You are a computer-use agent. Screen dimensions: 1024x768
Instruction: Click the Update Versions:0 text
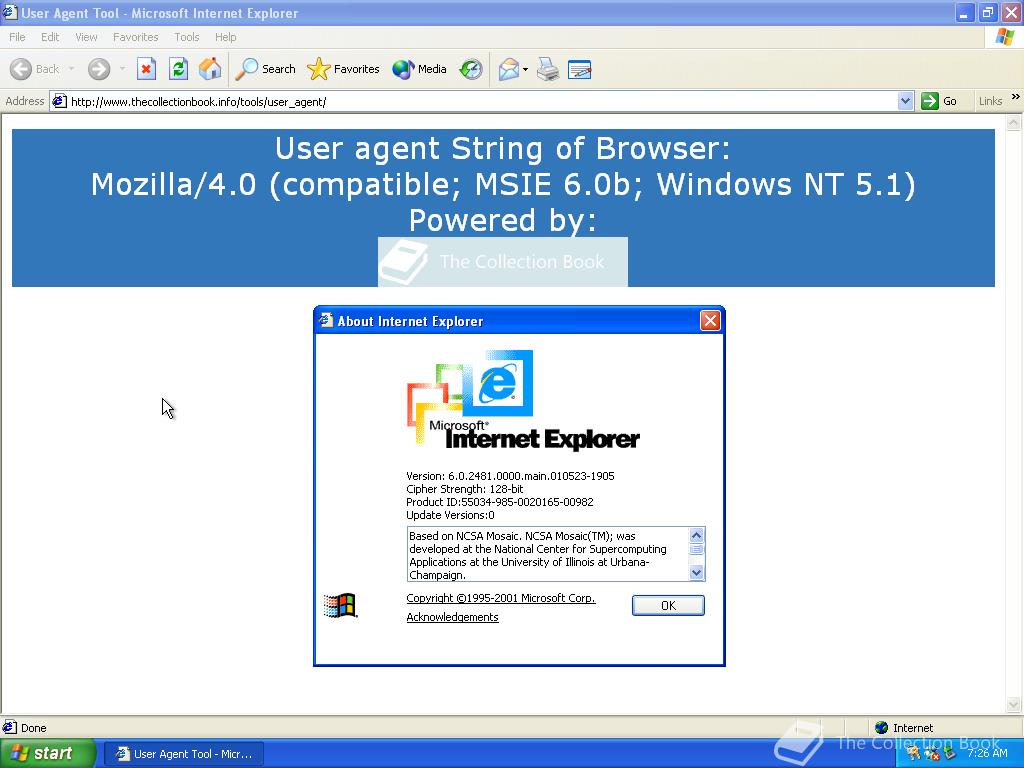(x=450, y=515)
